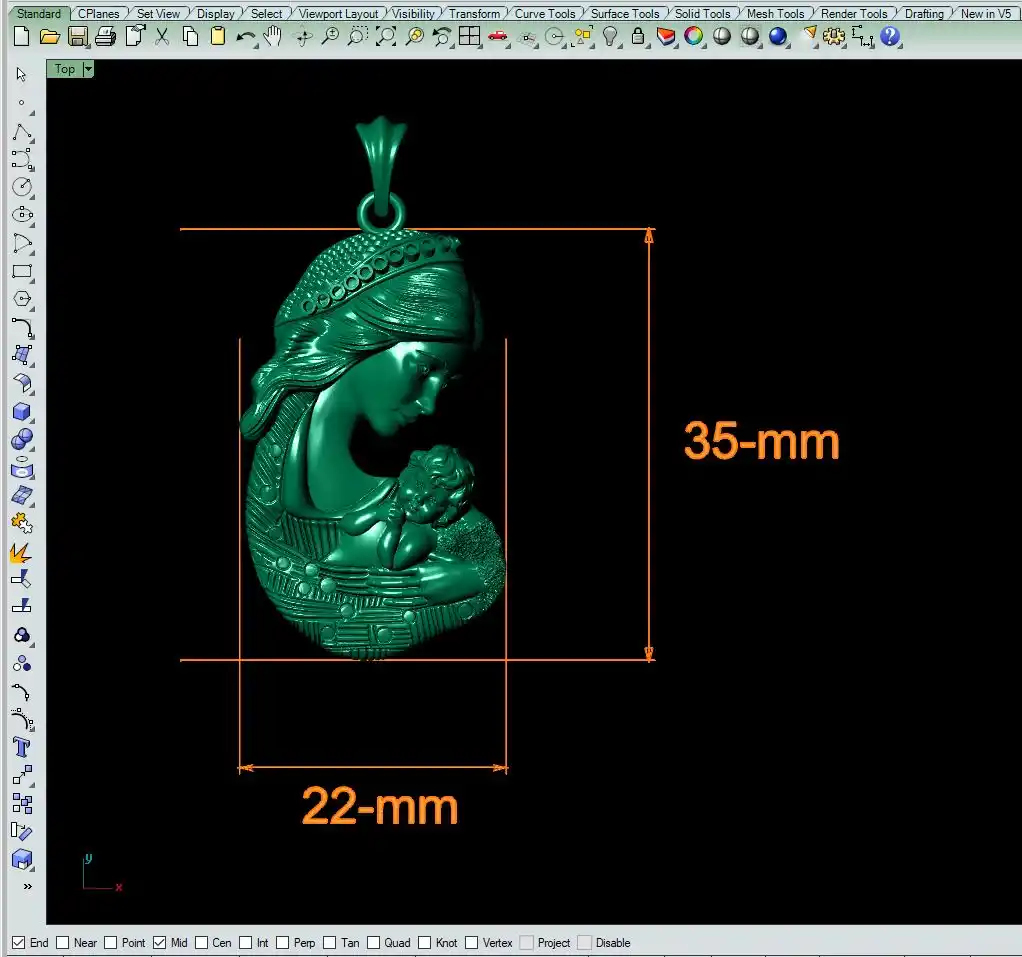
Task: Open the color wheel icon
Action: 693,37
